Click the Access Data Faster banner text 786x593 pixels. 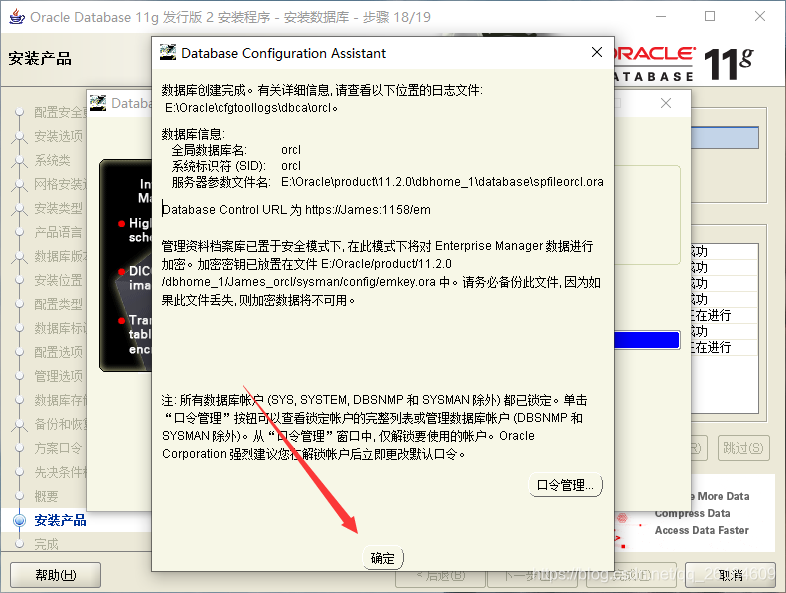click(701, 530)
